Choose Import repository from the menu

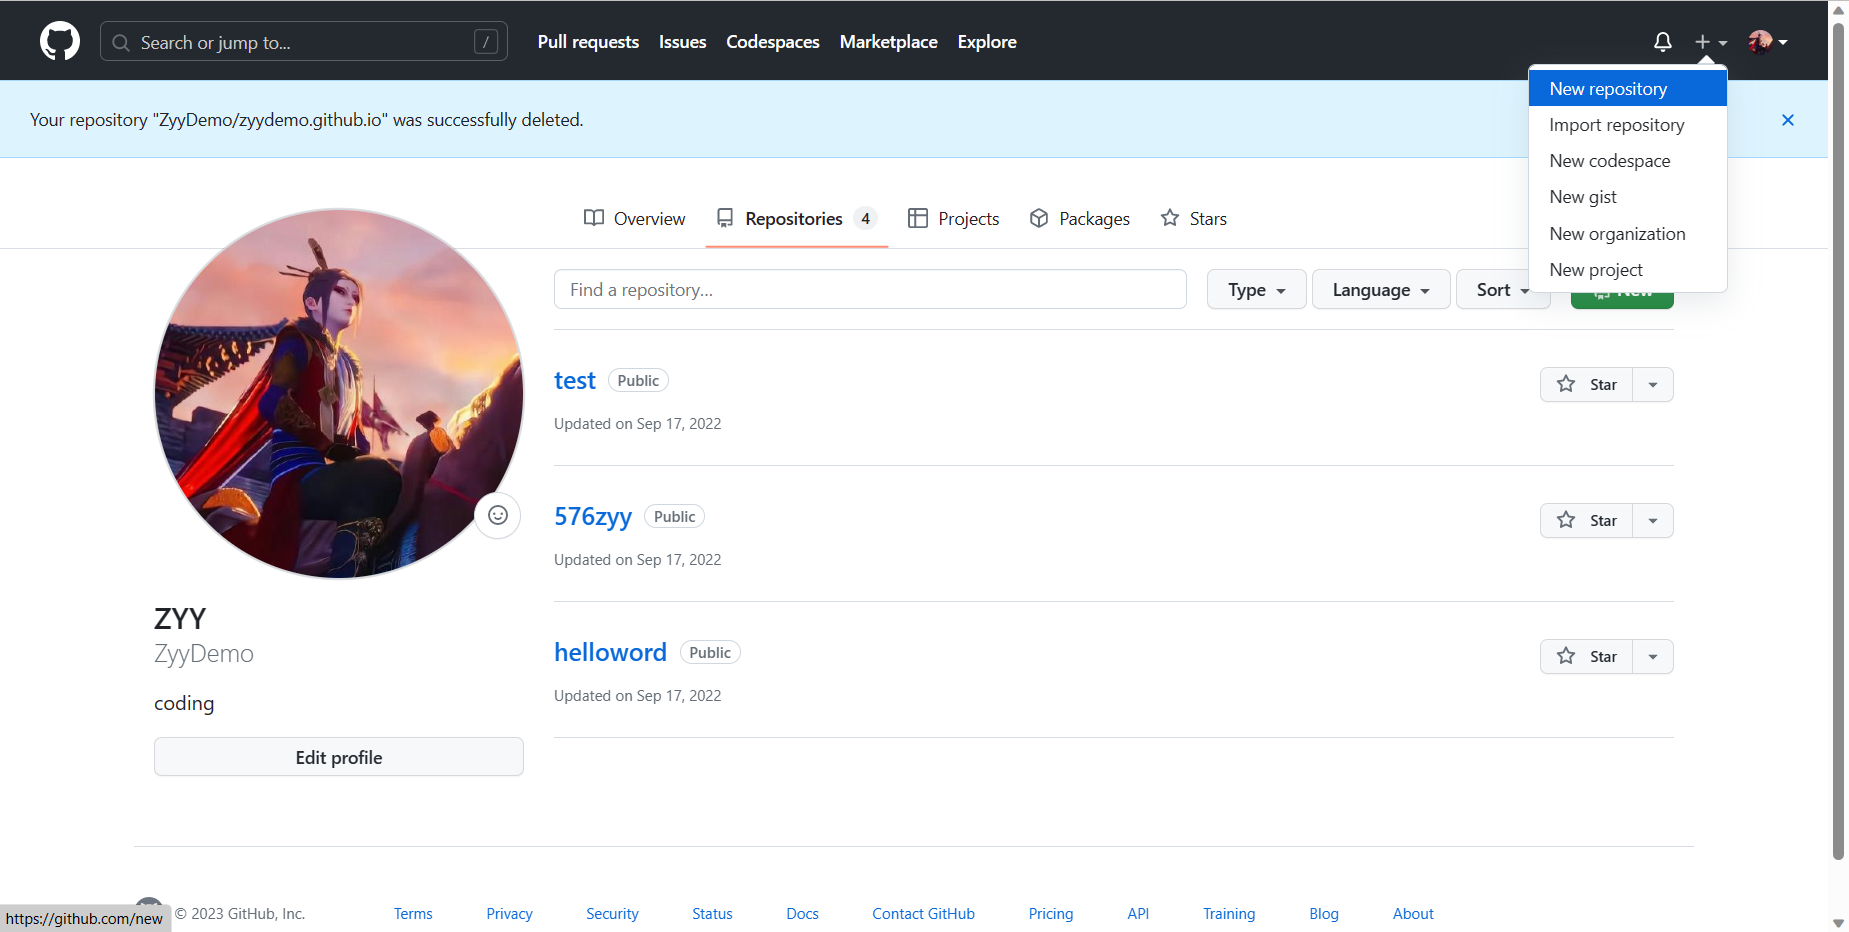[x=1628, y=125]
